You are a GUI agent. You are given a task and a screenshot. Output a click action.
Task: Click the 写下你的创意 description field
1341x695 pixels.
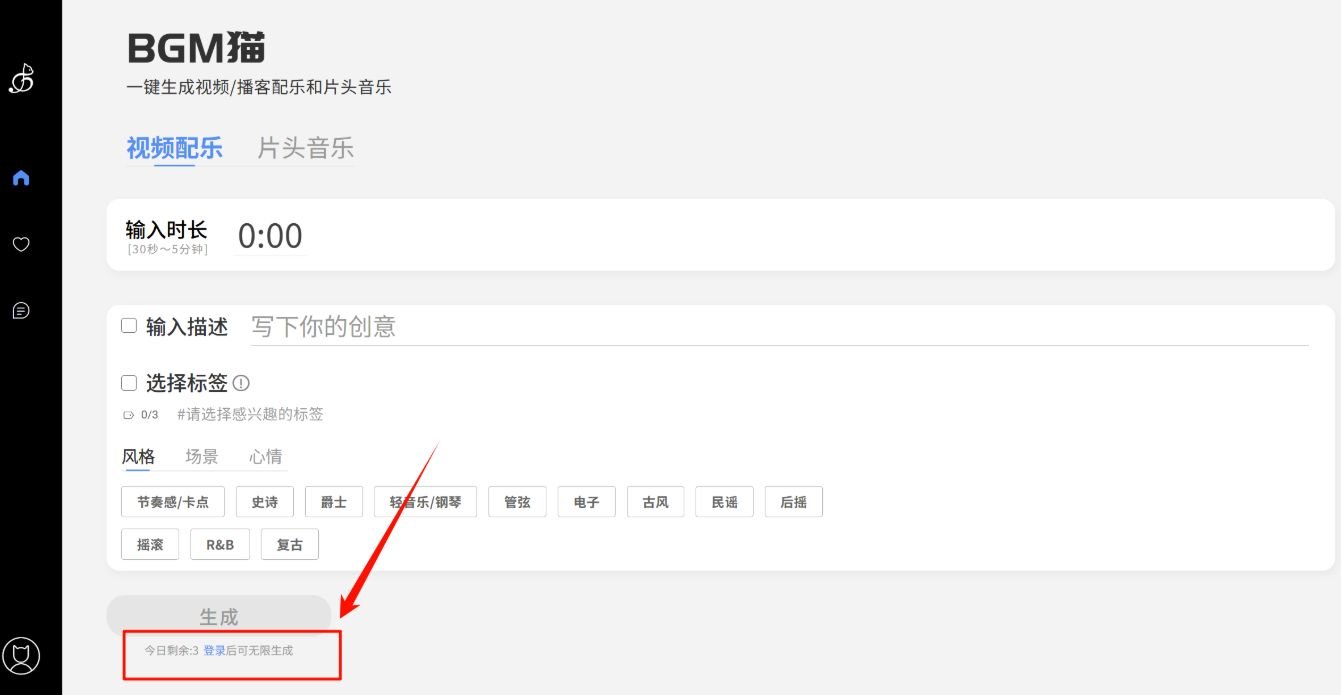(x=779, y=326)
